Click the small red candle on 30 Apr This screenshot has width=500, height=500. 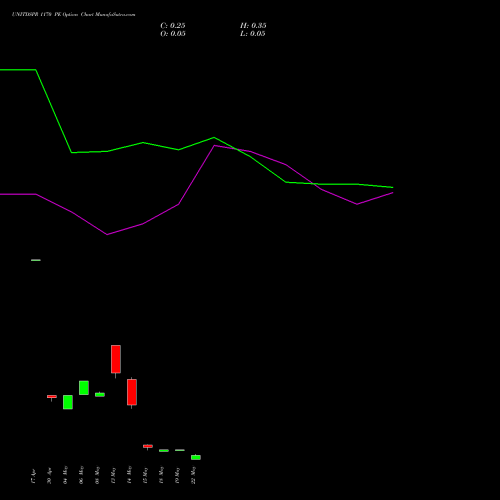(52, 397)
